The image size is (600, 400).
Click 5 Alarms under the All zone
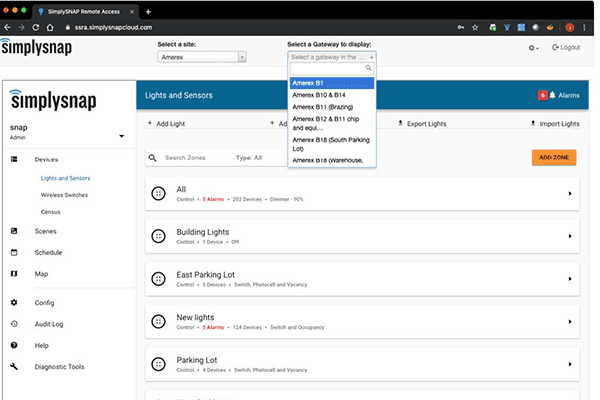[213, 199]
